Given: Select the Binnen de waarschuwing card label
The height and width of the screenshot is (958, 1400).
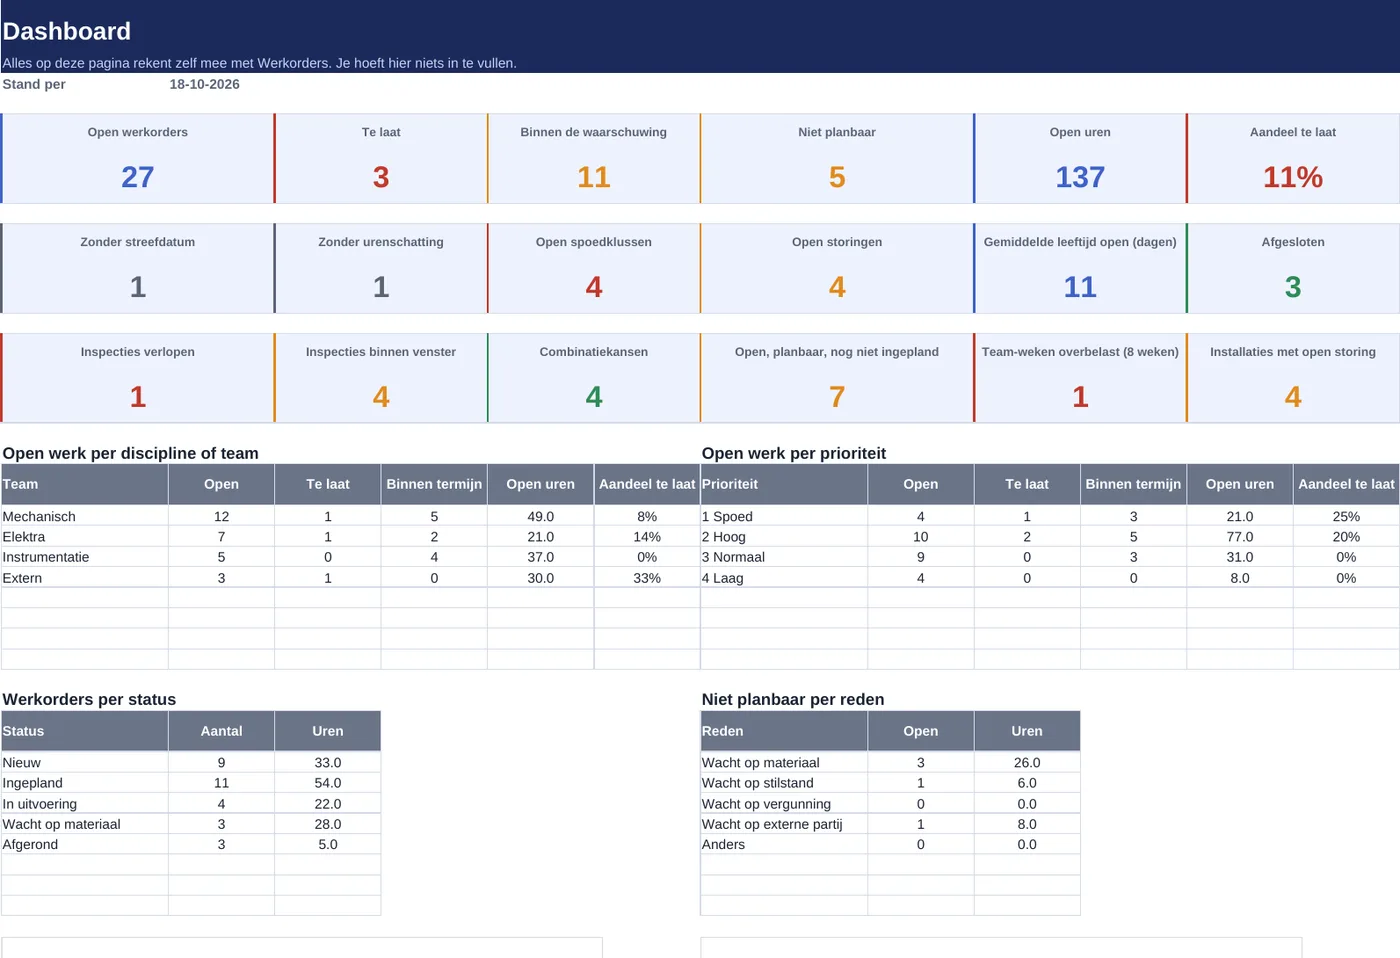Looking at the screenshot, I should (594, 132).
